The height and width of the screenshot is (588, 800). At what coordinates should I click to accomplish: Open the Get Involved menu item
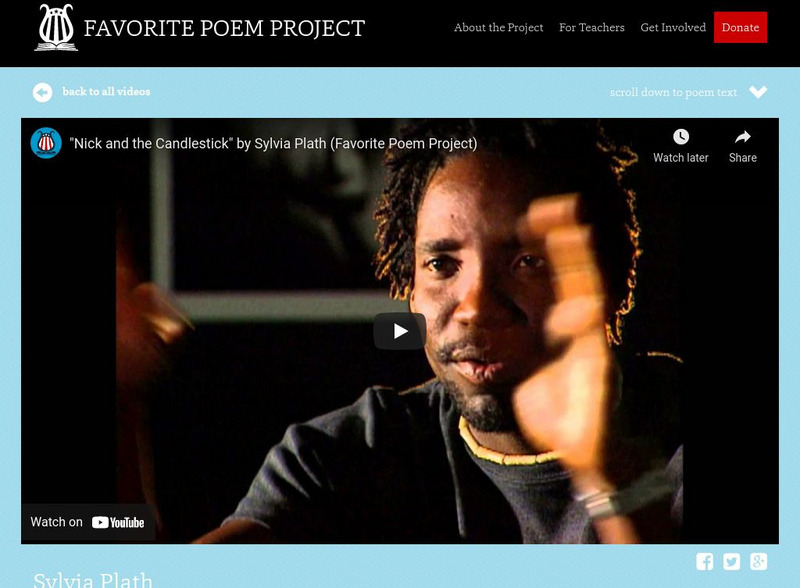click(673, 28)
